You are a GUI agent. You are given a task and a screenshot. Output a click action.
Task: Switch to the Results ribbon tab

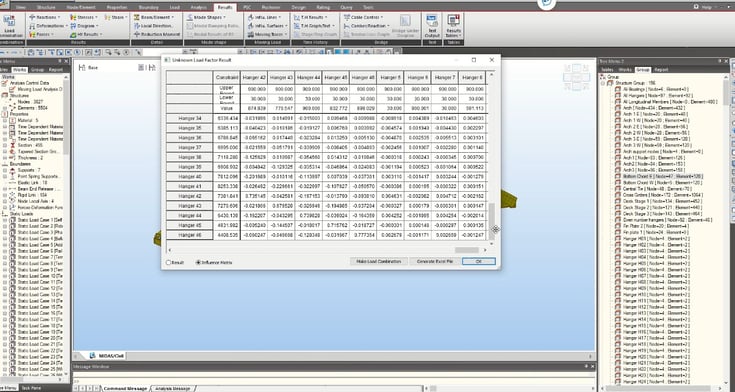tap(225, 8)
